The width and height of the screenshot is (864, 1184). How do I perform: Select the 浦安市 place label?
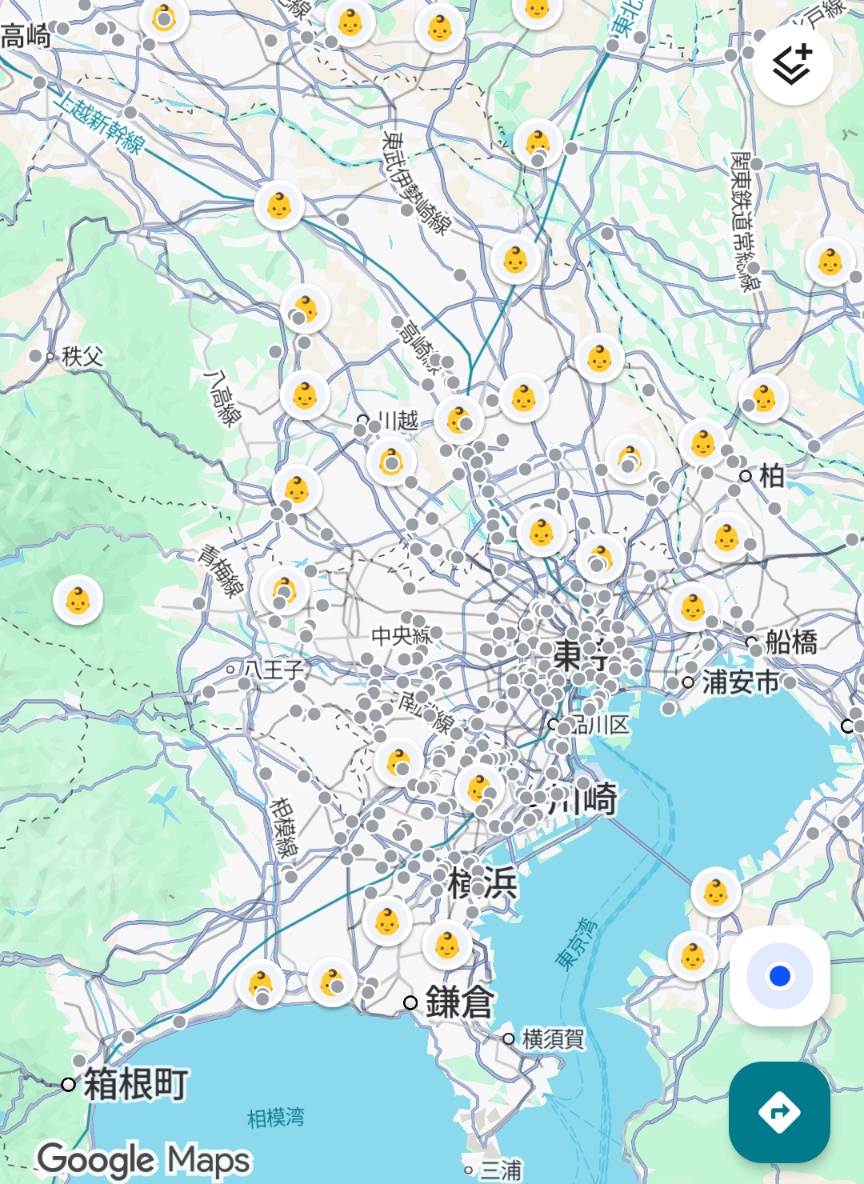[x=740, y=682]
